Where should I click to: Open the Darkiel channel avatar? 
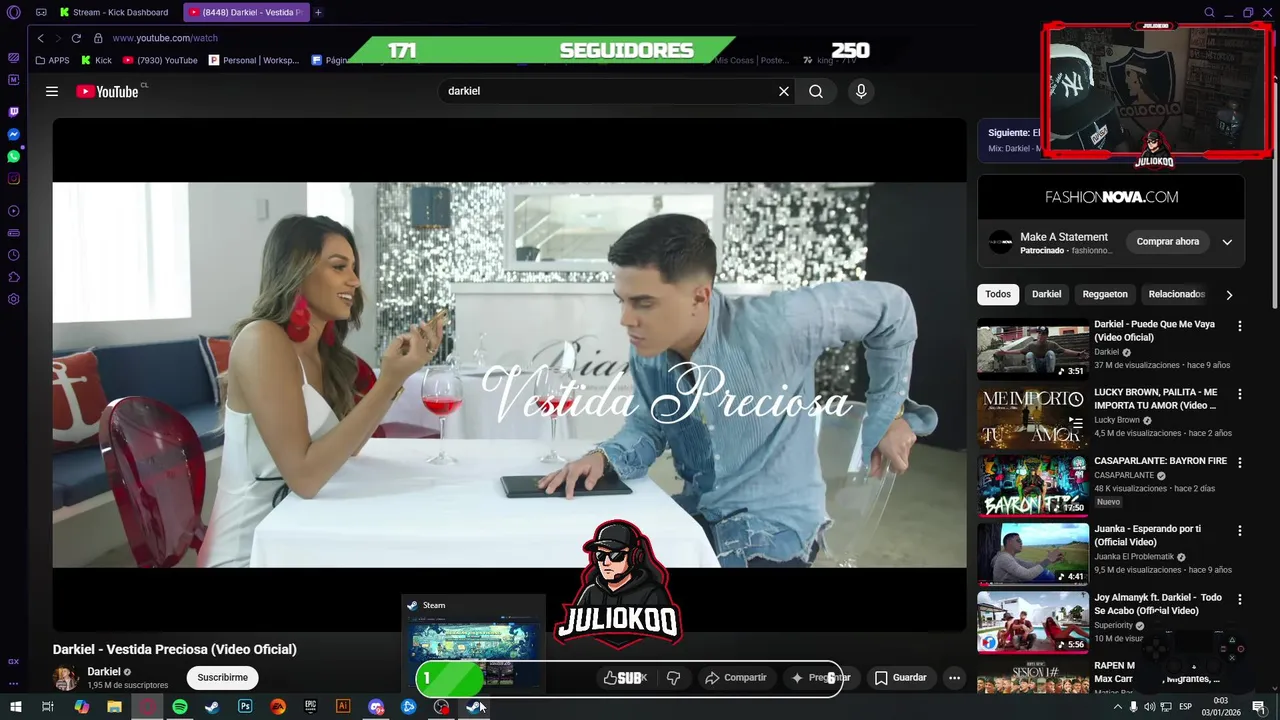(x=66, y=677)
